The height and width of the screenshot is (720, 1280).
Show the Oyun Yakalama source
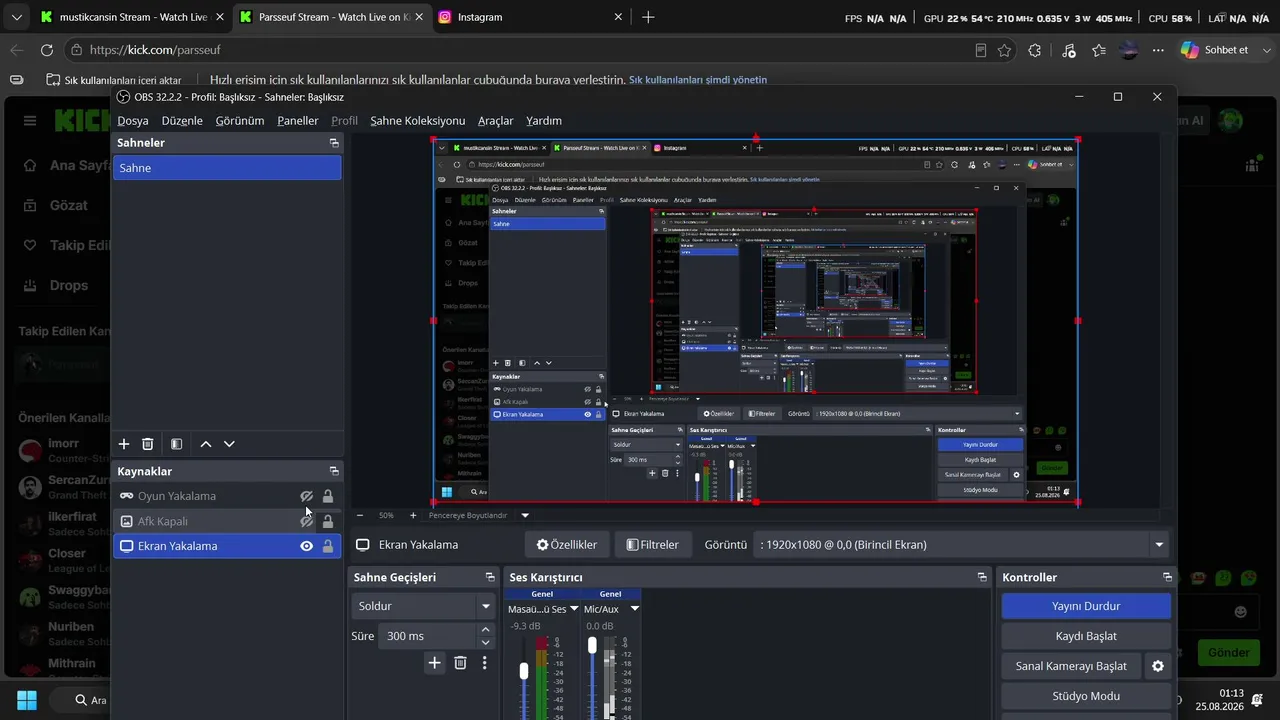pyautogui.click(x=307, y=496)
